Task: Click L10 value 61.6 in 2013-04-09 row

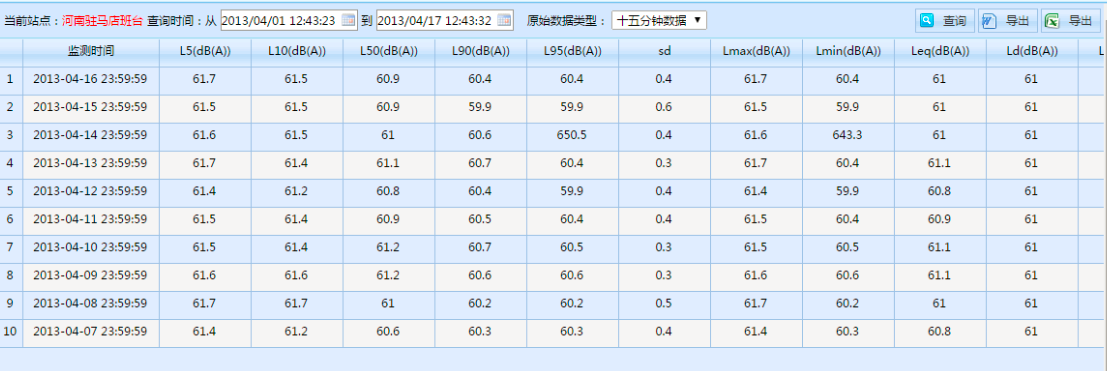Action: click(x=297, y=275)
